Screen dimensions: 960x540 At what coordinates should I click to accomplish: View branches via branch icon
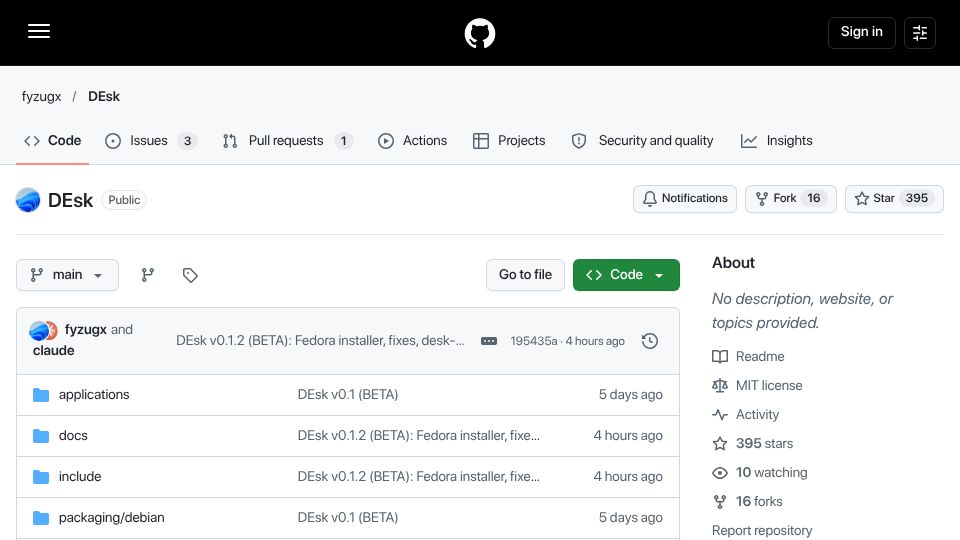148,275
